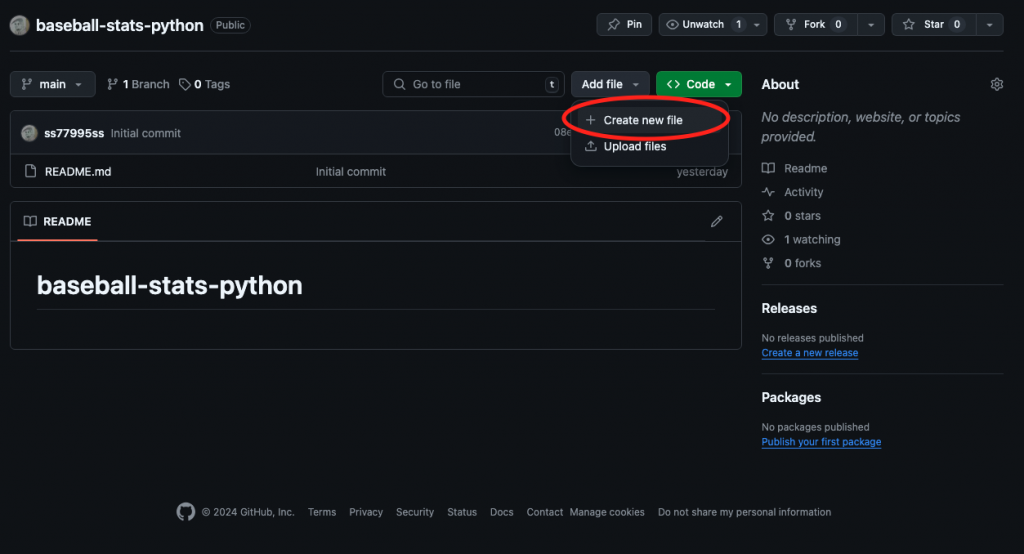View the 0 forks link
The image size is (1024, 554).
click(792, 263)
